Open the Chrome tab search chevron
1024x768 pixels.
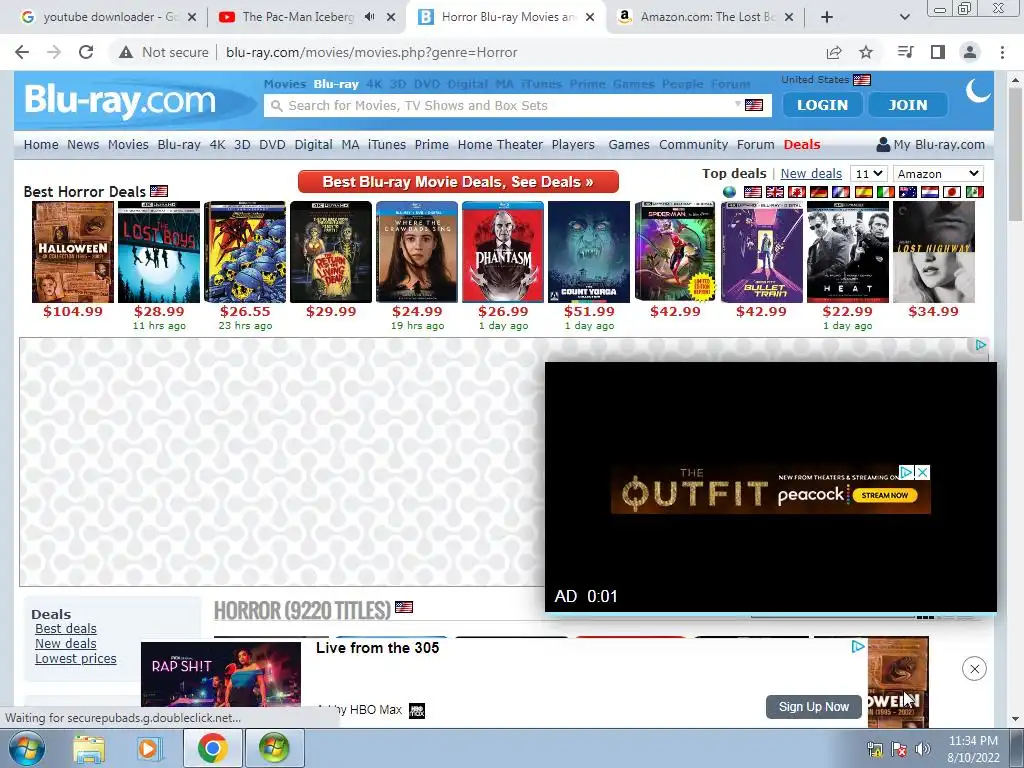(x=904, y=17)
